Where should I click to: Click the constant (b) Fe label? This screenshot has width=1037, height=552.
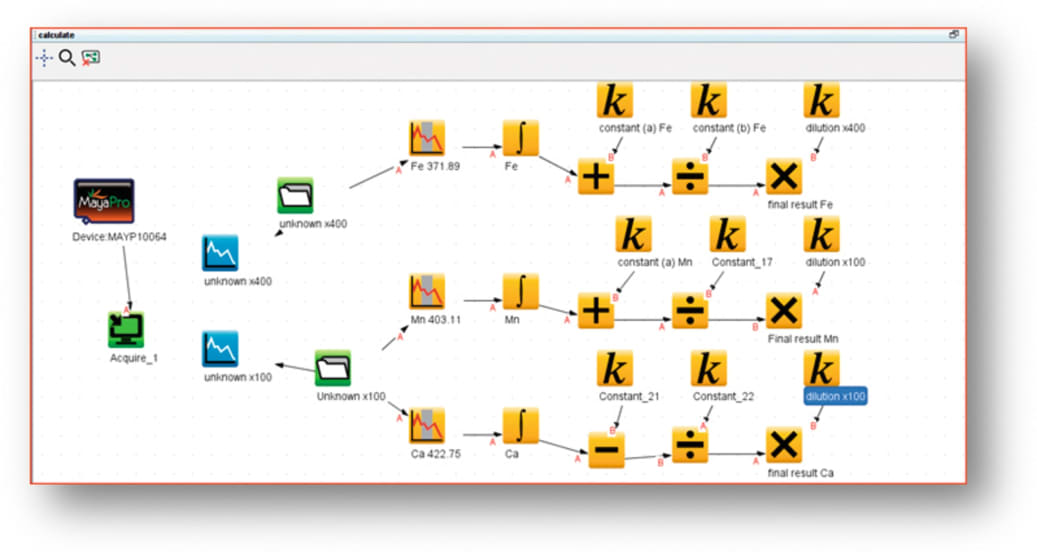(x=729, y=128)
